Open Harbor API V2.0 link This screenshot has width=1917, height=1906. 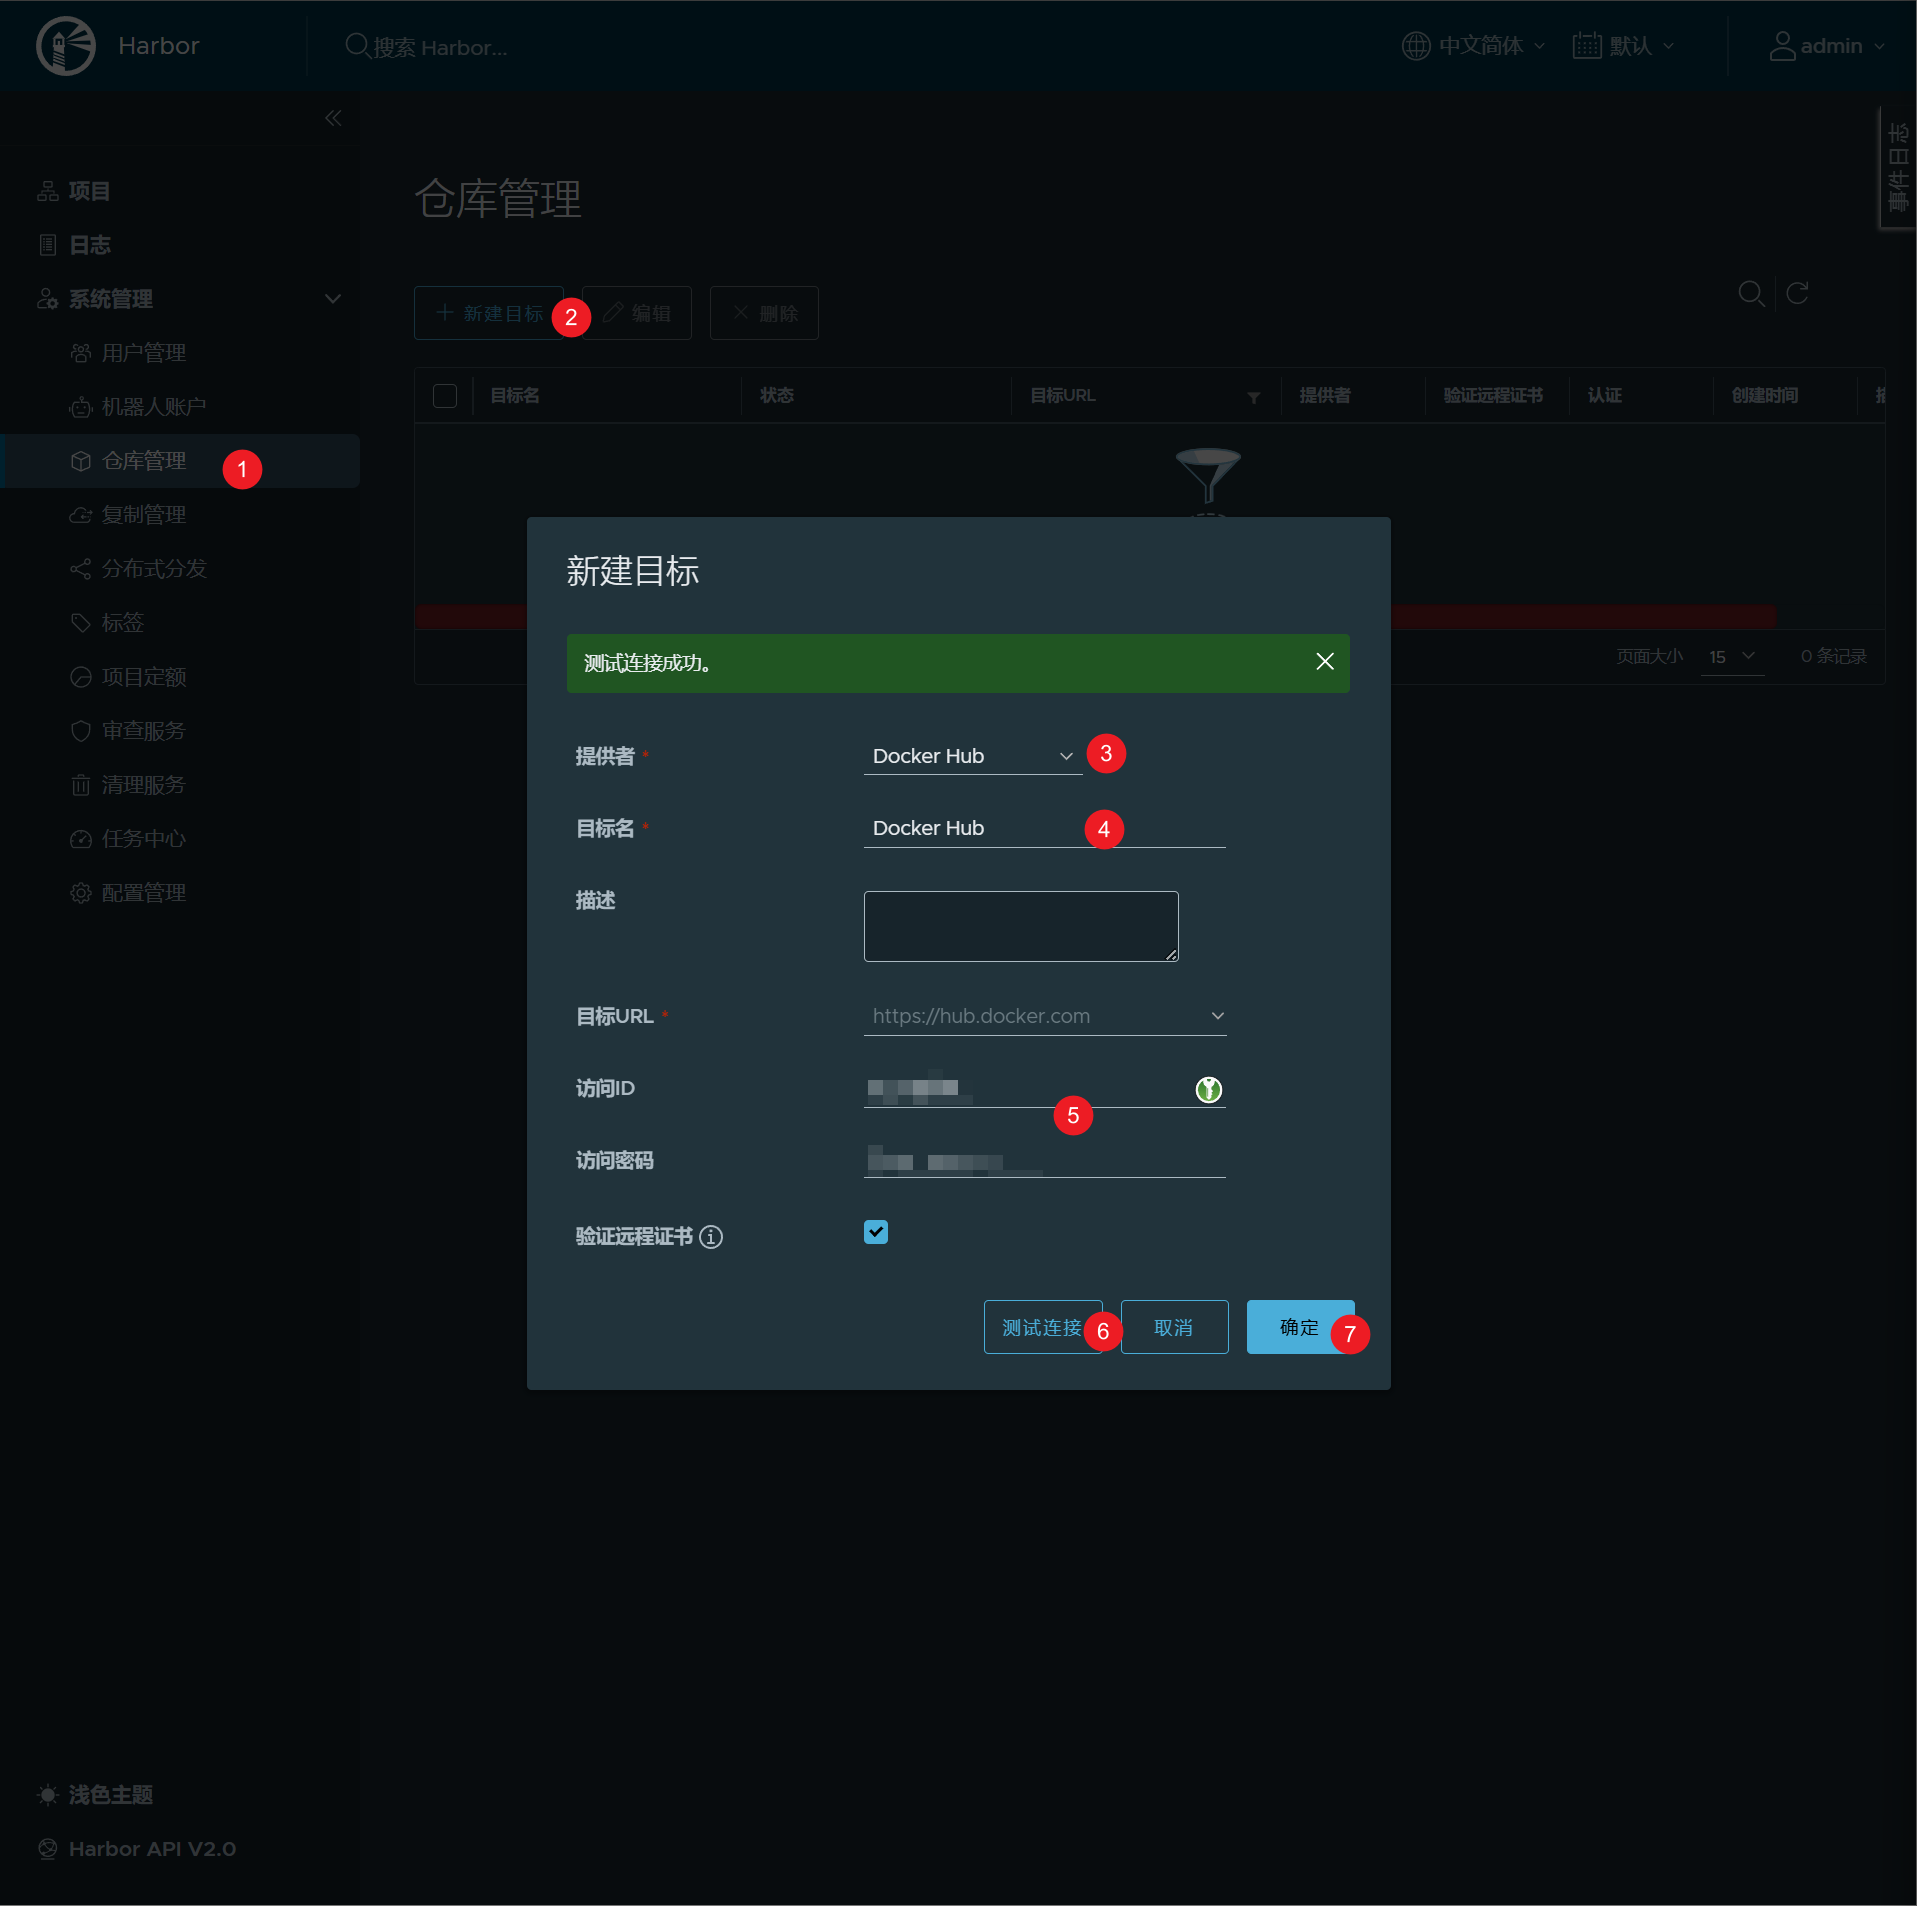coord(152,1849)
